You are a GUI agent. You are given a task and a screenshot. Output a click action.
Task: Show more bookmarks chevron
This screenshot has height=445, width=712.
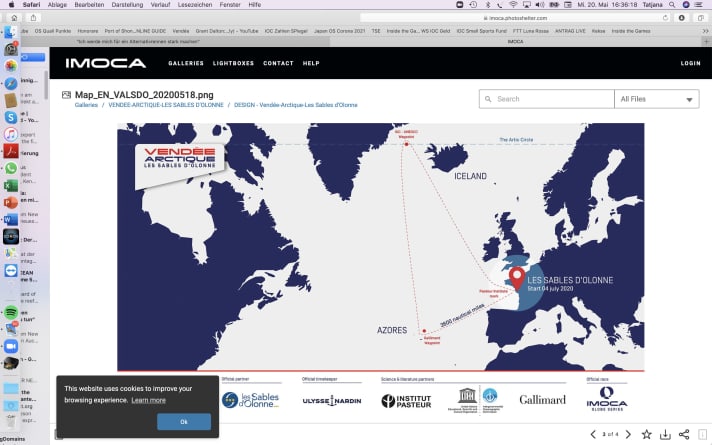(x=706, y=31)
